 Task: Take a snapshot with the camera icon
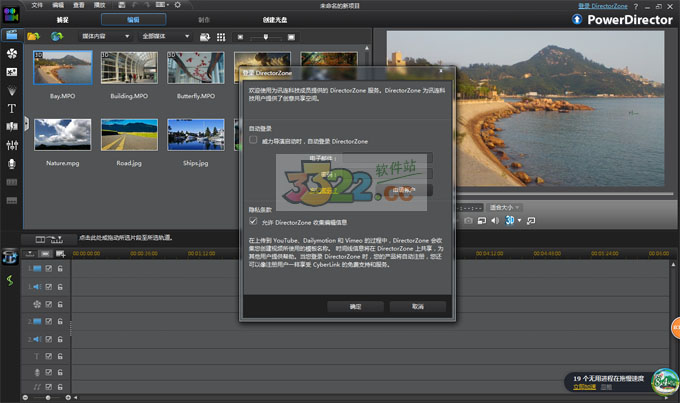[x=468, y=220]
